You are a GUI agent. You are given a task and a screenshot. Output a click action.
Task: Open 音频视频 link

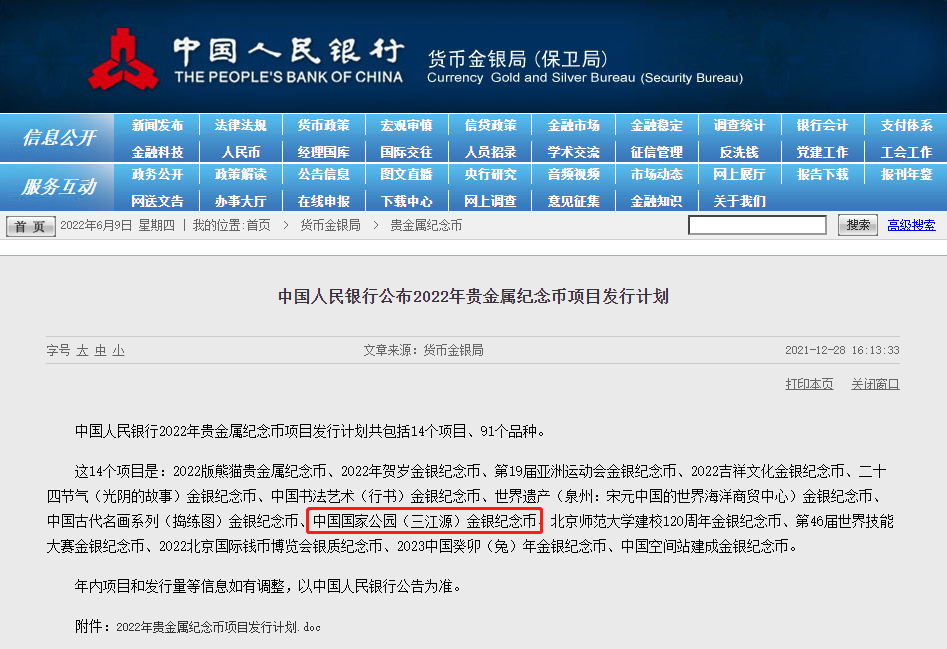point(574,174)
